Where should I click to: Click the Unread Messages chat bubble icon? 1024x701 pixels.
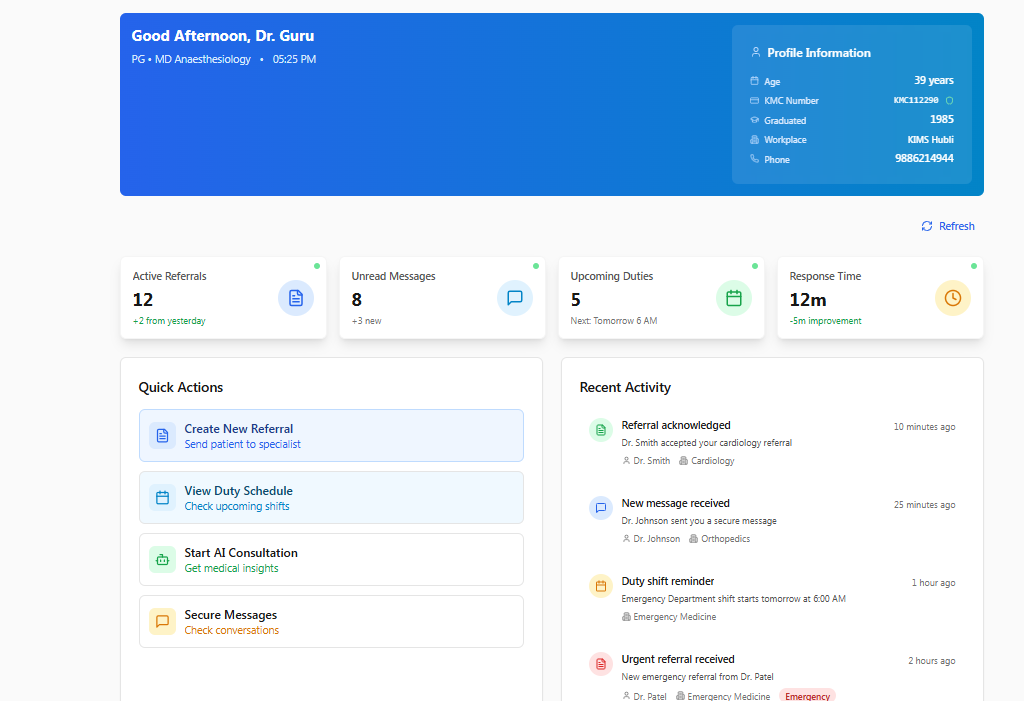pos(515,298)
